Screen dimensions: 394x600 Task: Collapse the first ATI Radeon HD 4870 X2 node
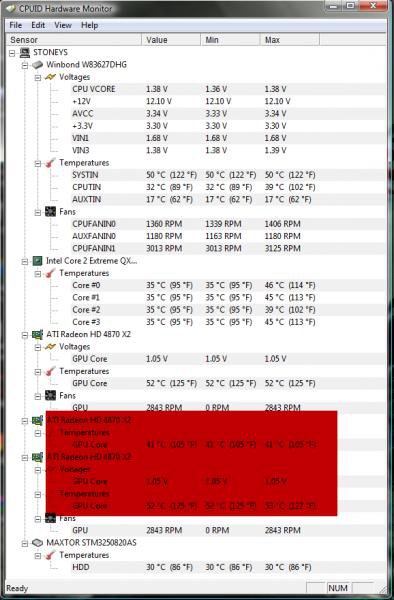click(x=25, y=335)
